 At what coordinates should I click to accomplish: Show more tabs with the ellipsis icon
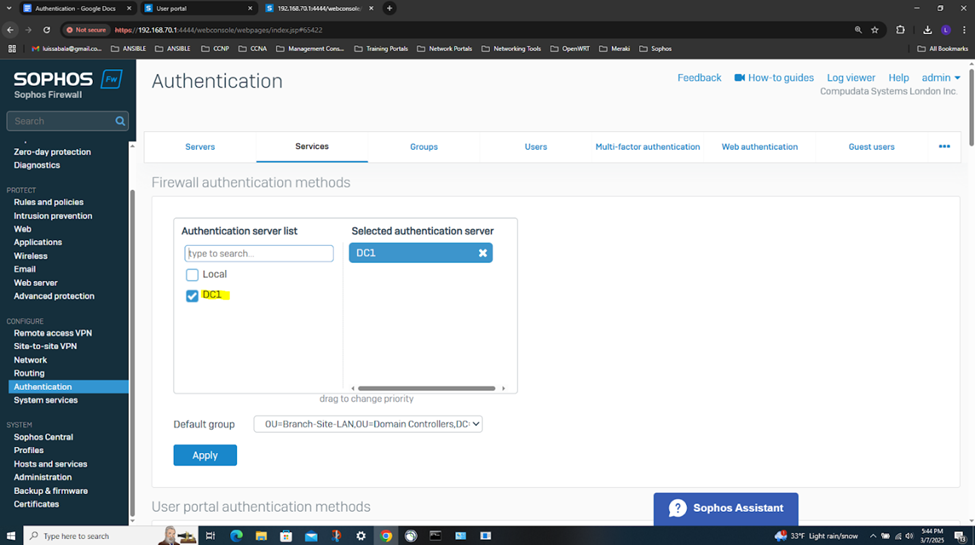[944, 146]
